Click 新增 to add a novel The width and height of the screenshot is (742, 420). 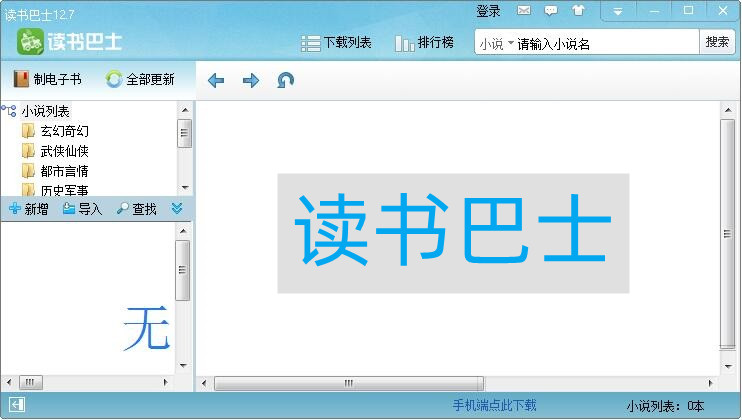(x=29, y=209)
